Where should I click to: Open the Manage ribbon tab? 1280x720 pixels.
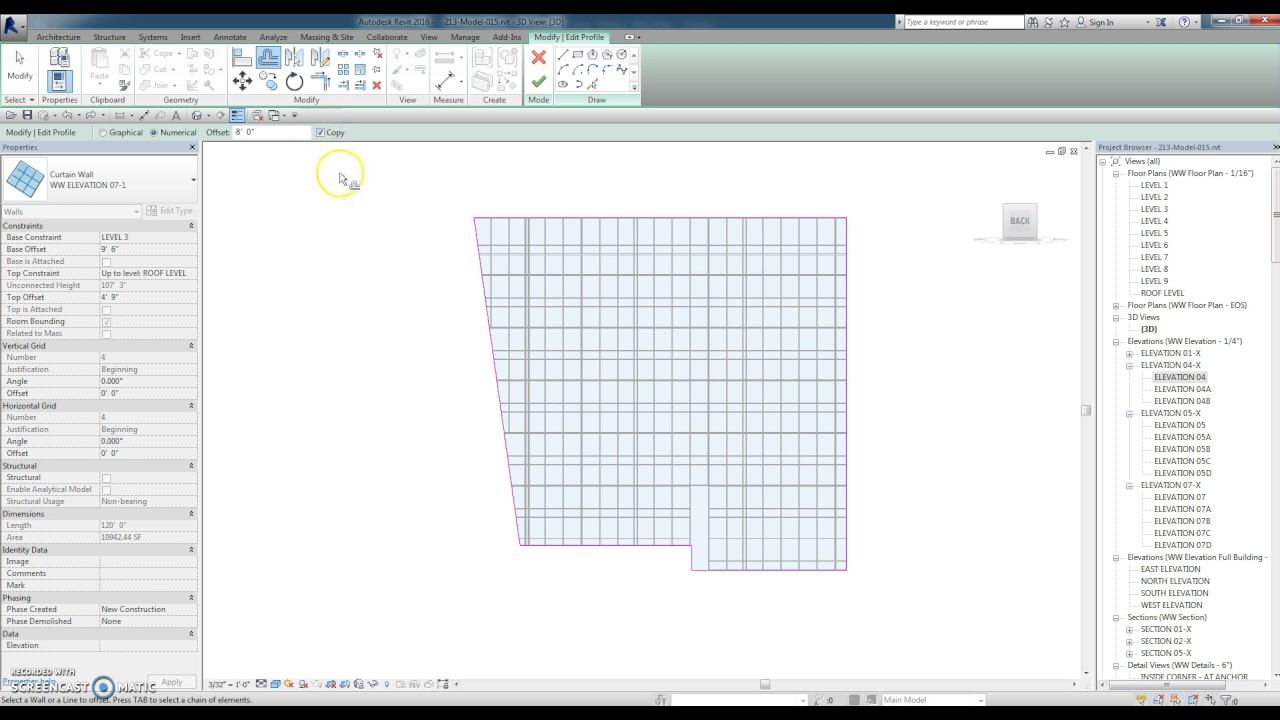pyautogui.click(x=465, y=37)
